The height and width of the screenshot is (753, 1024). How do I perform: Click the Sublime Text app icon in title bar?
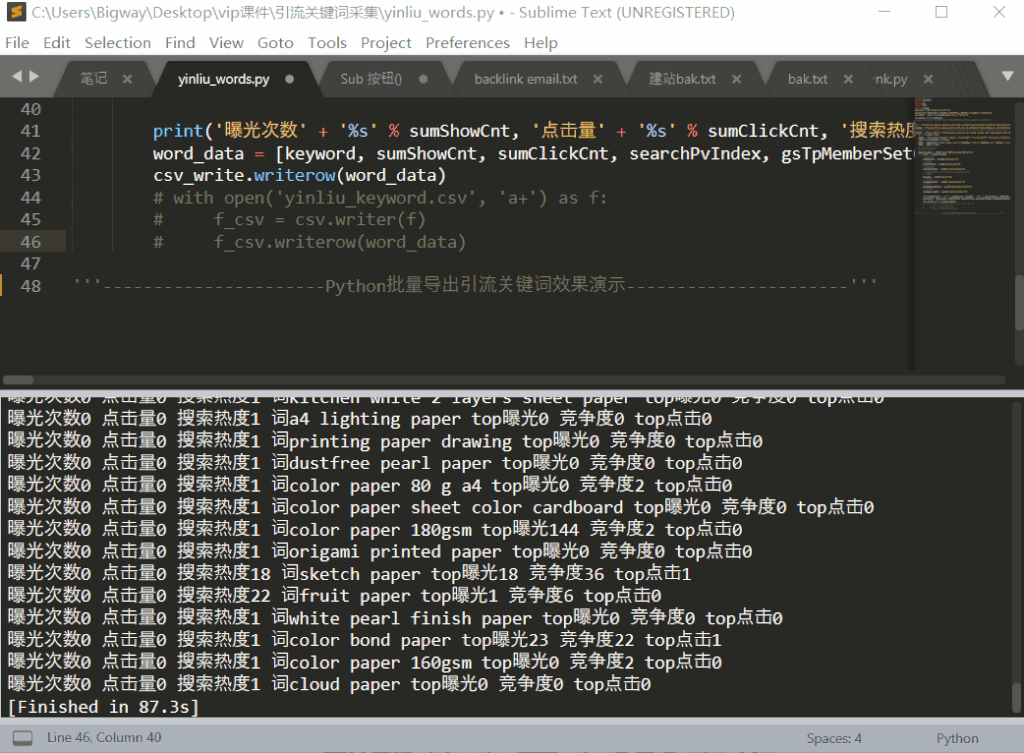coord(16,12)
